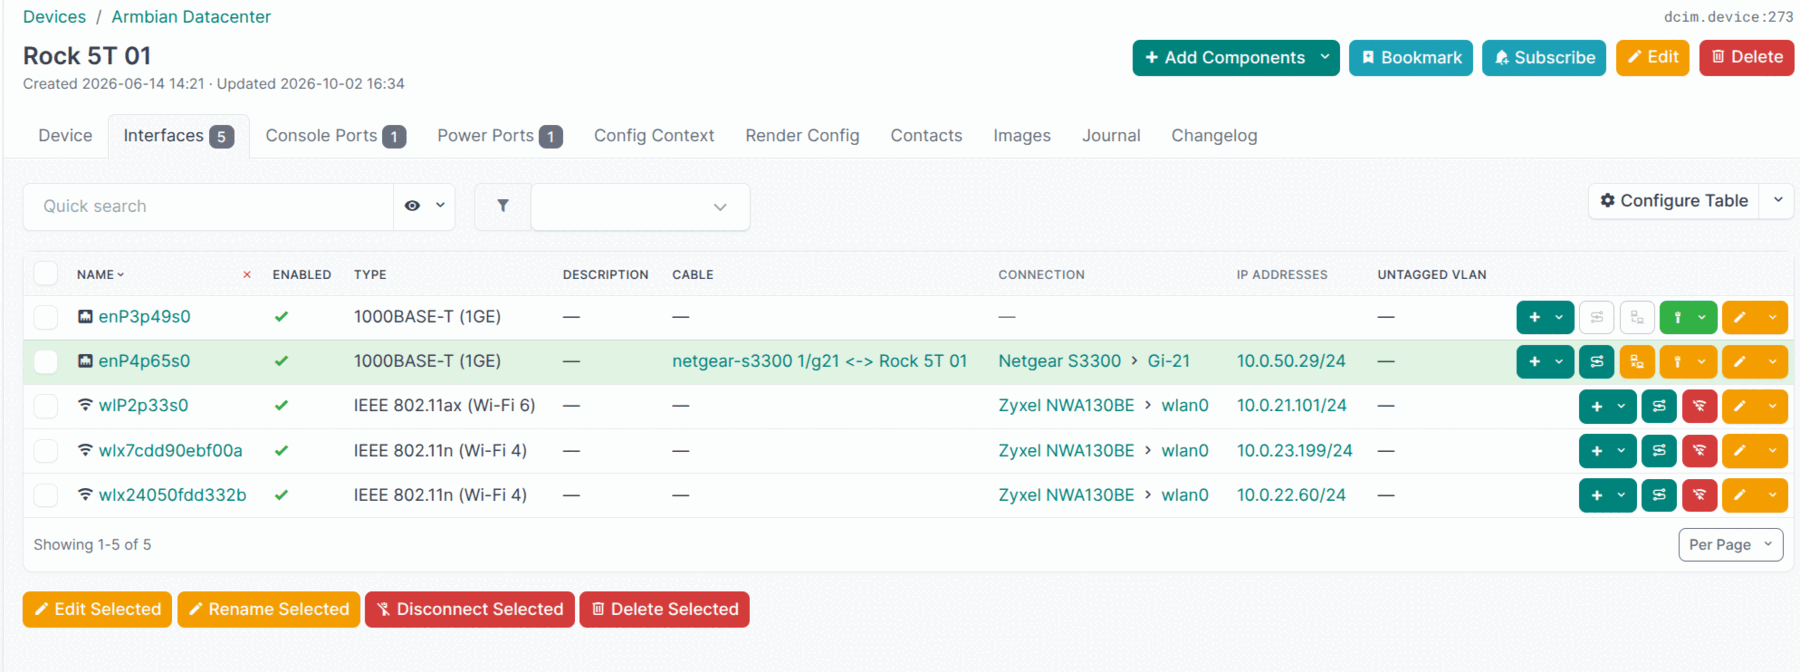Open the Power Ports tab

[x=499, y=136]
